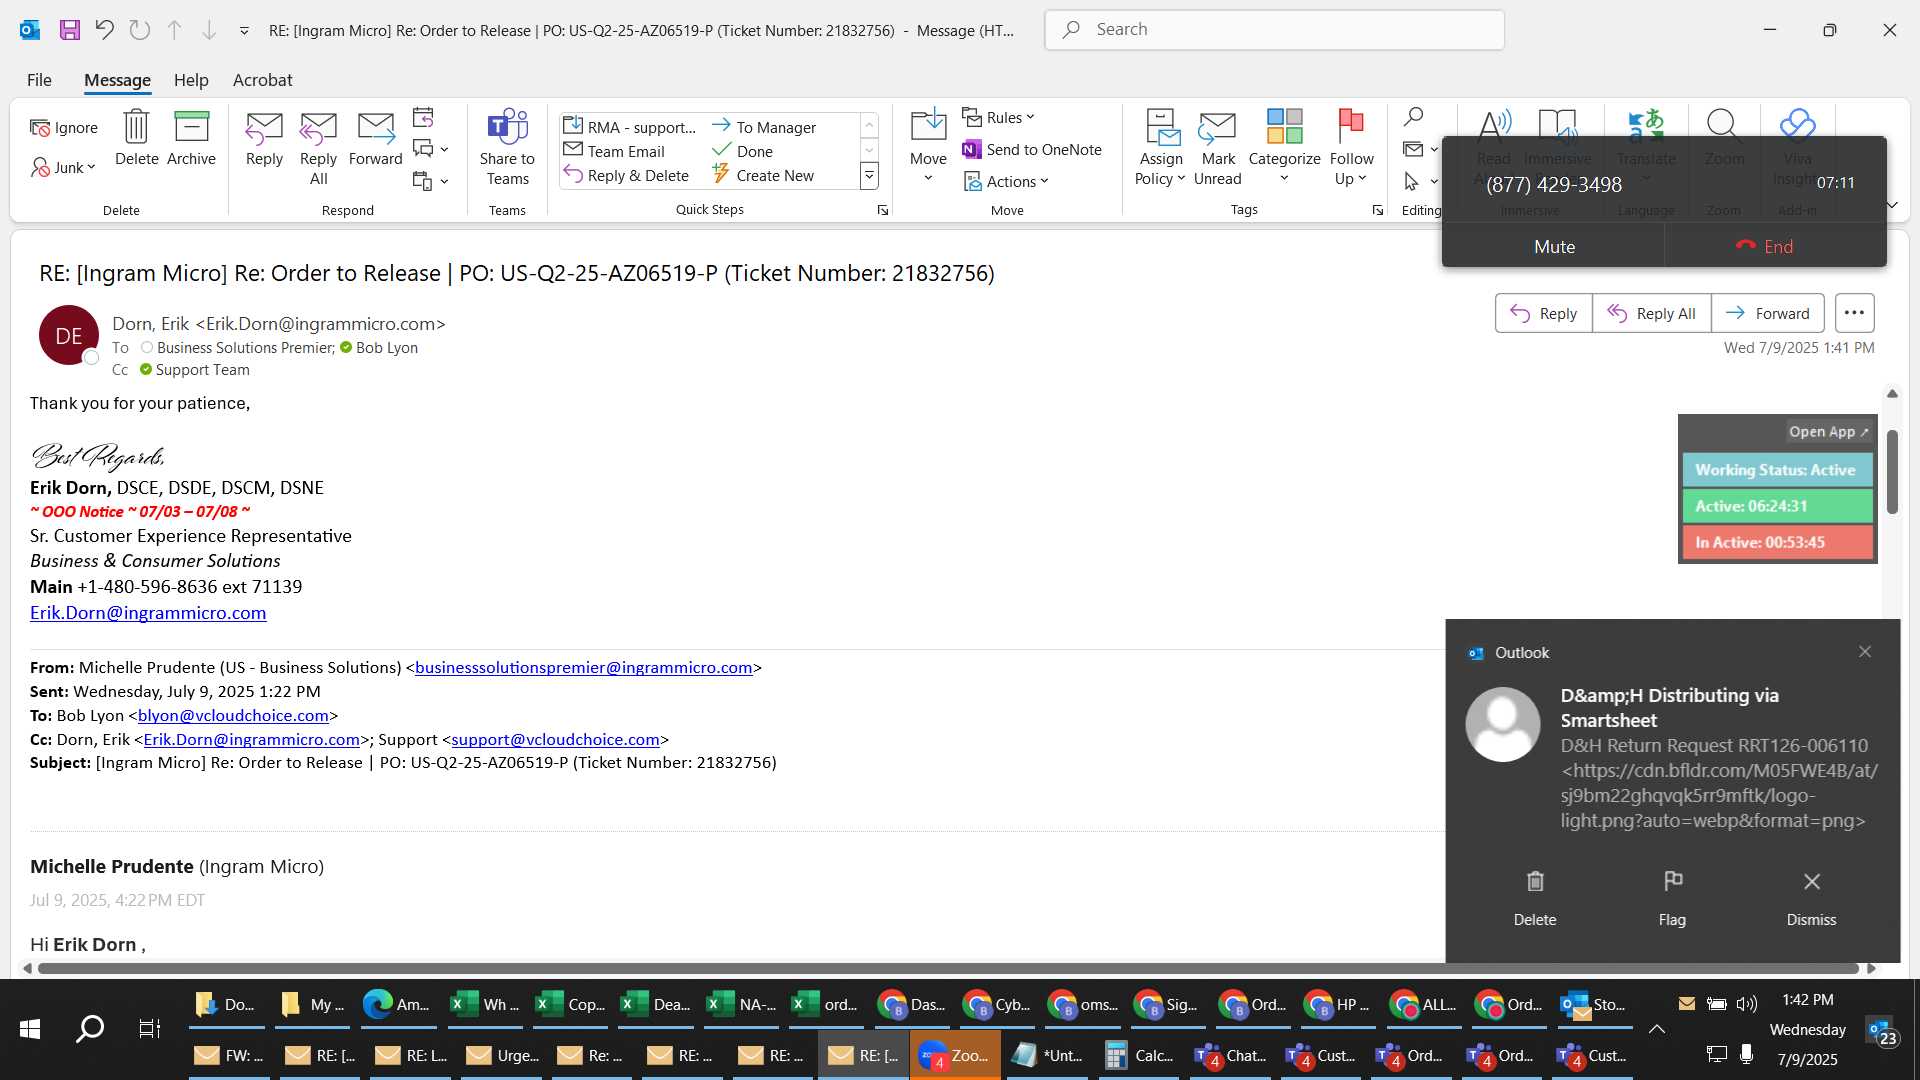Expand the Actions dropdown
The height and width of the screenshot is (1080, 1920).
tap(1006, 181)
